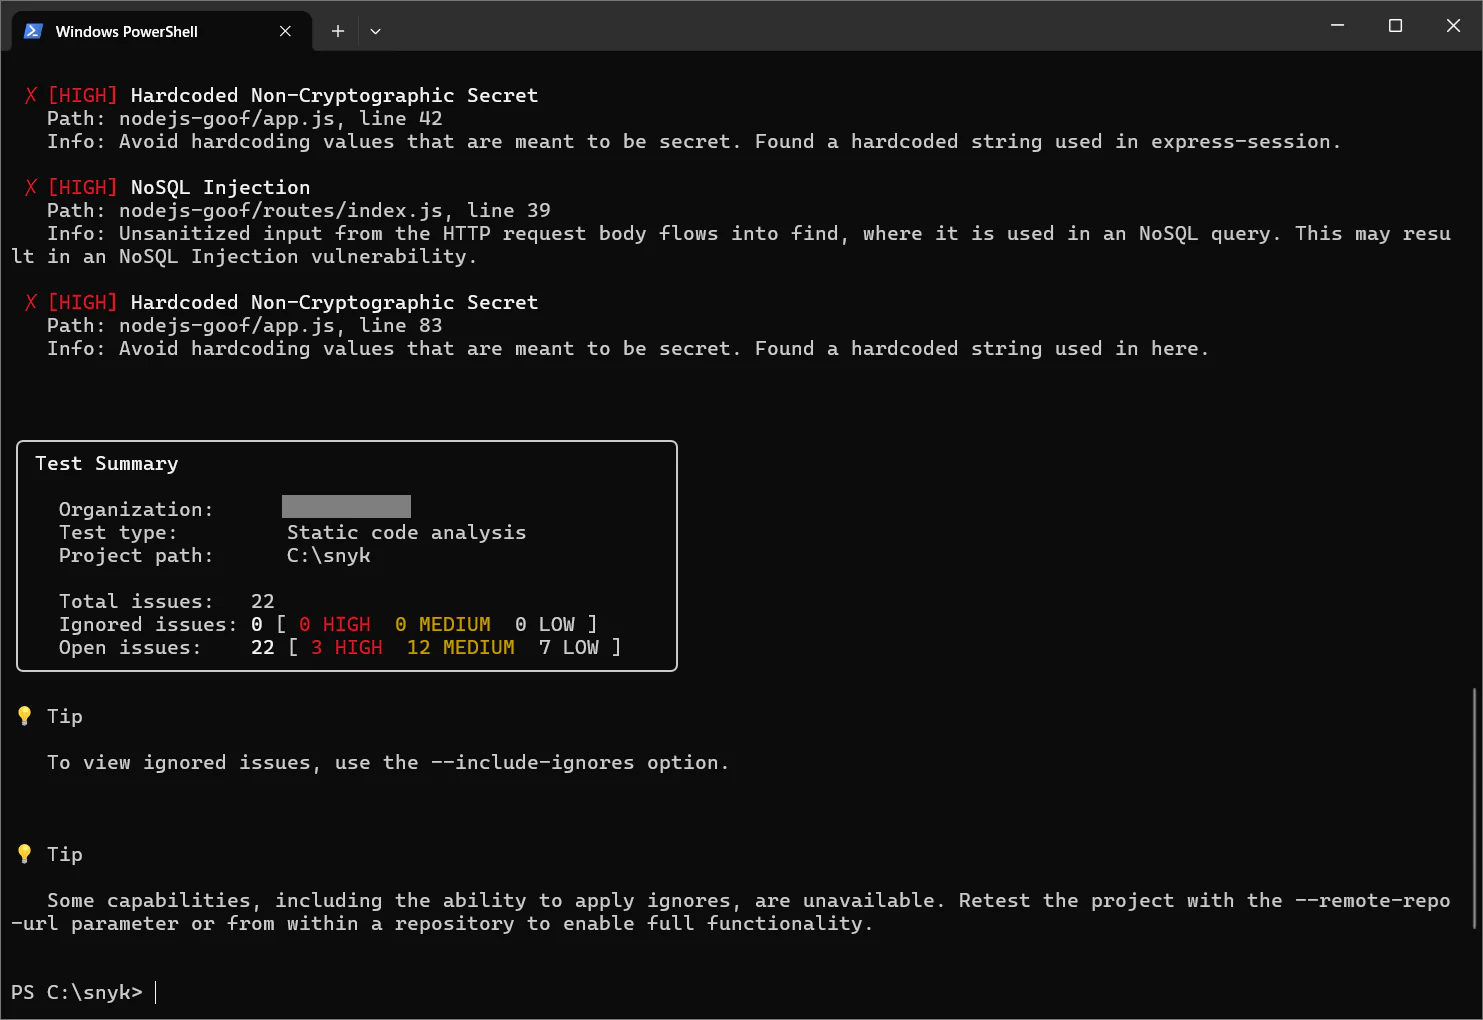This screenshot has width=1483, height=1020.
Task: Click the path 'nodejs-goof/routes/index.js, line 39'
Action: pos(334,210)
